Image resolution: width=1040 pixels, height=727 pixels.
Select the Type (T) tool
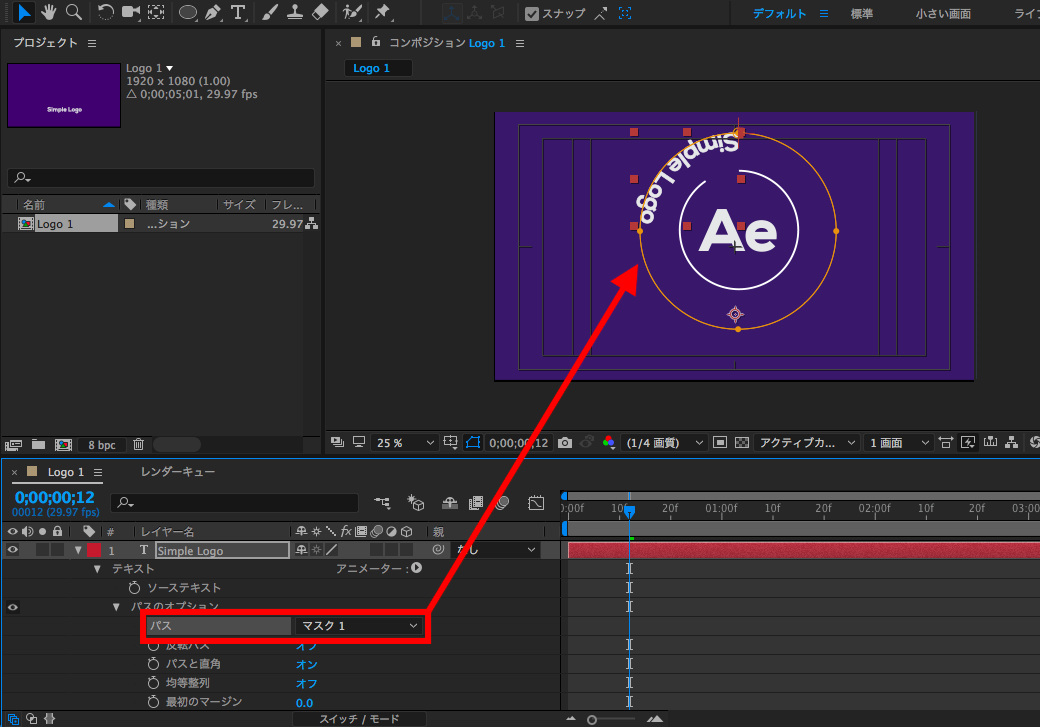238,13
